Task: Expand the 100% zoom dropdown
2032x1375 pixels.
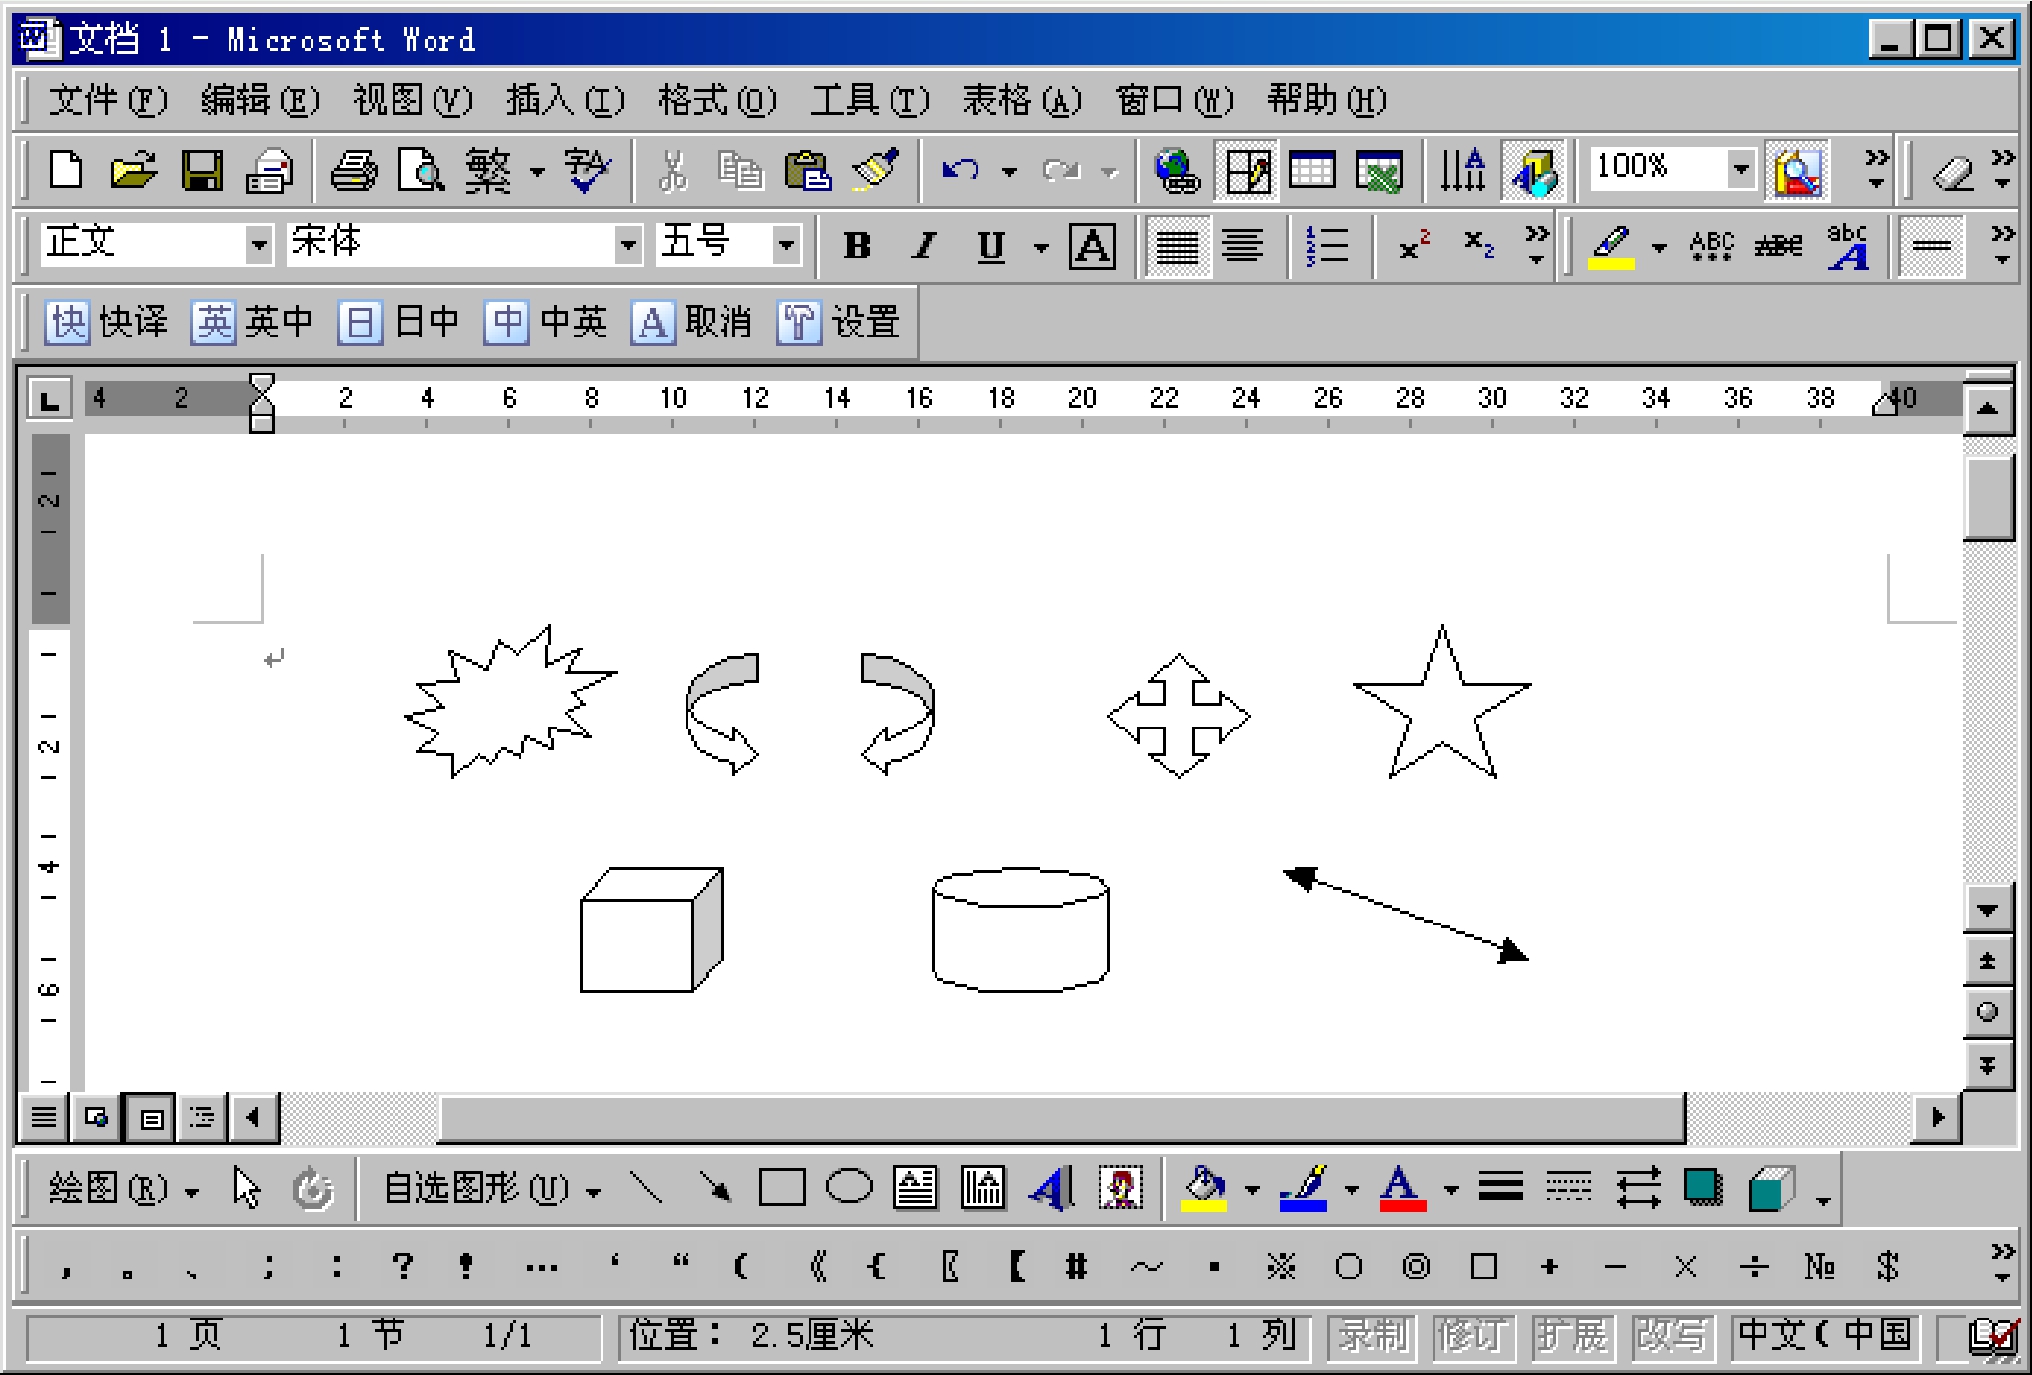Action: 1741,169
